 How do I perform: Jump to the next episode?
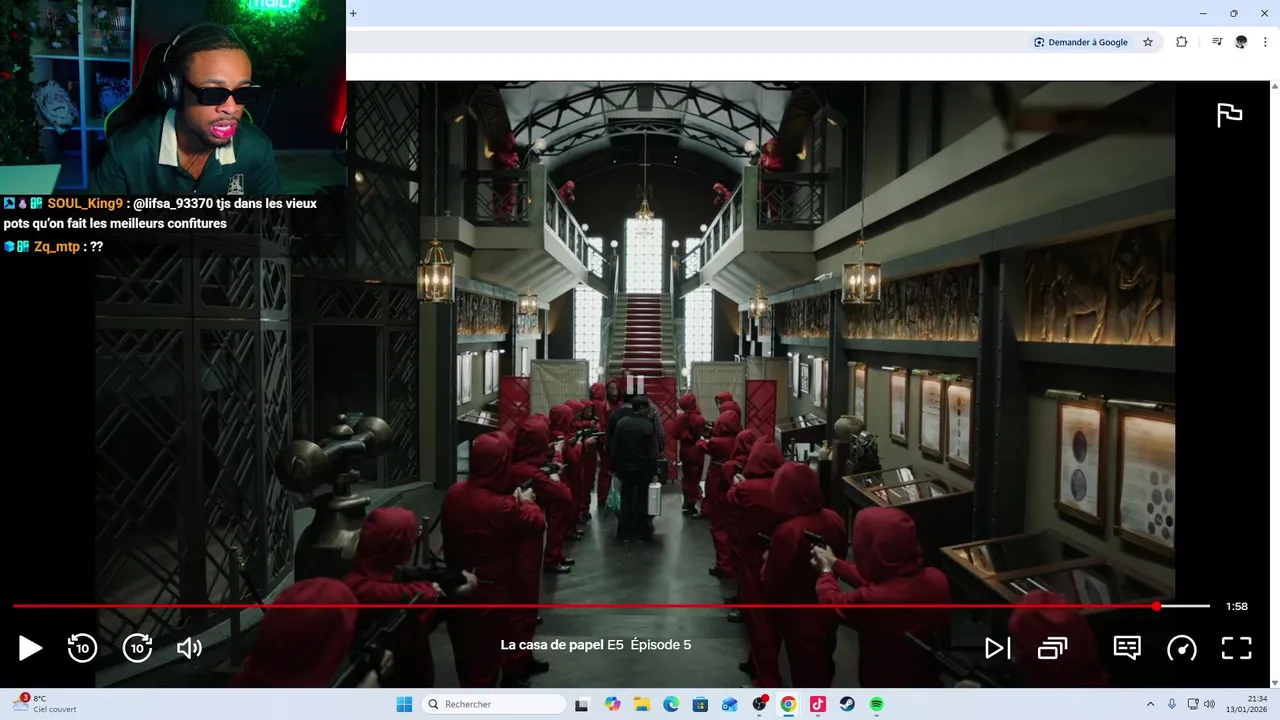pyautogui.click(x=997, y=648)
